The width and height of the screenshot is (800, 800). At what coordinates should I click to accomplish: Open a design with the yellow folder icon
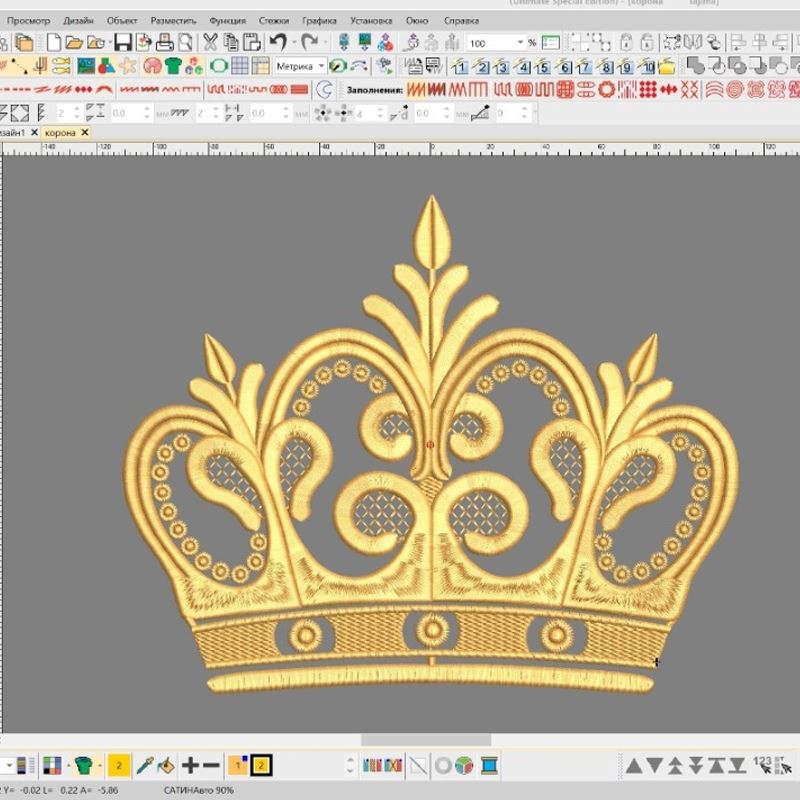tap(73, 42)
